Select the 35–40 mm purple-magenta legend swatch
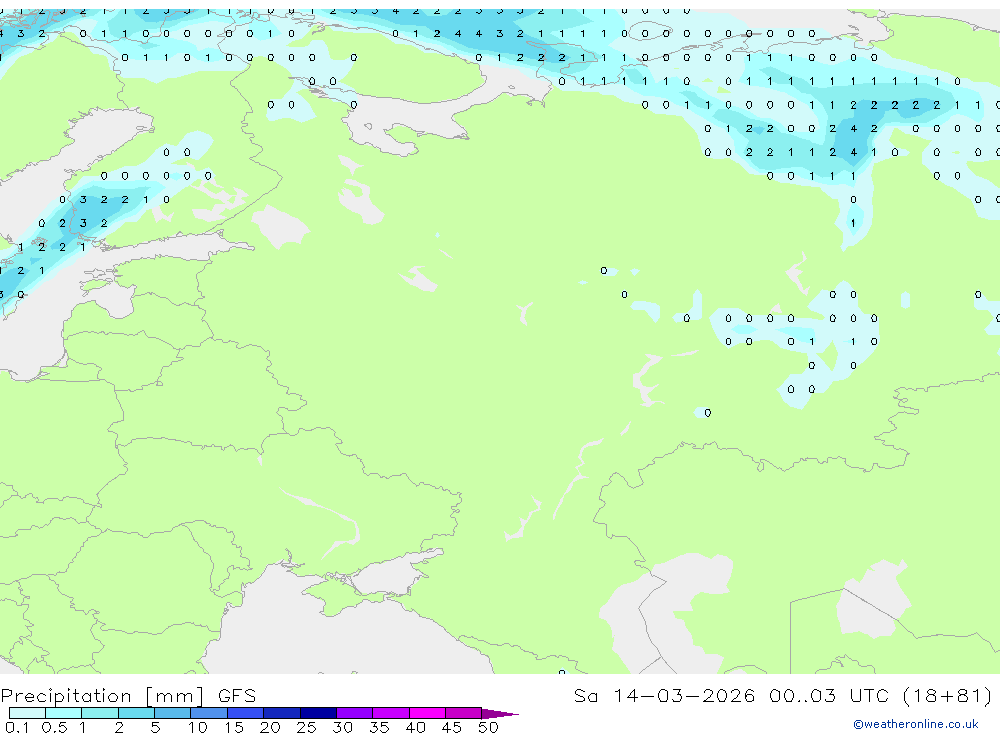The height and width of the screenshot is (733, 1000). point(391,713)
